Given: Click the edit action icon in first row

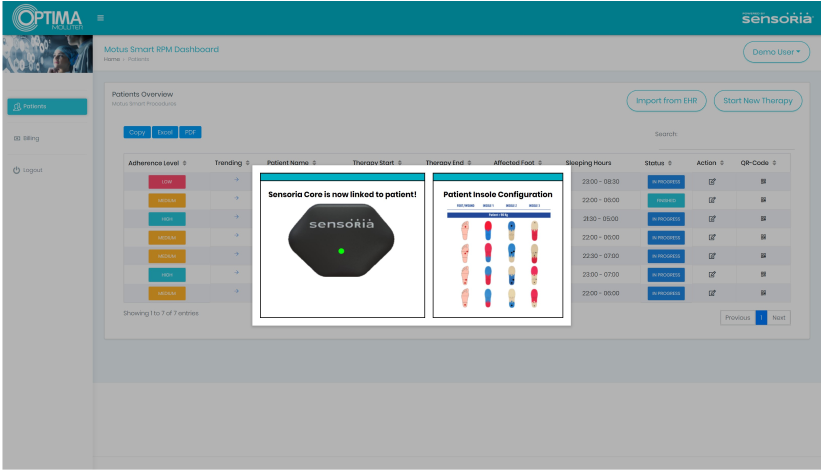Looking at the screenshot, I should (712, 182).
